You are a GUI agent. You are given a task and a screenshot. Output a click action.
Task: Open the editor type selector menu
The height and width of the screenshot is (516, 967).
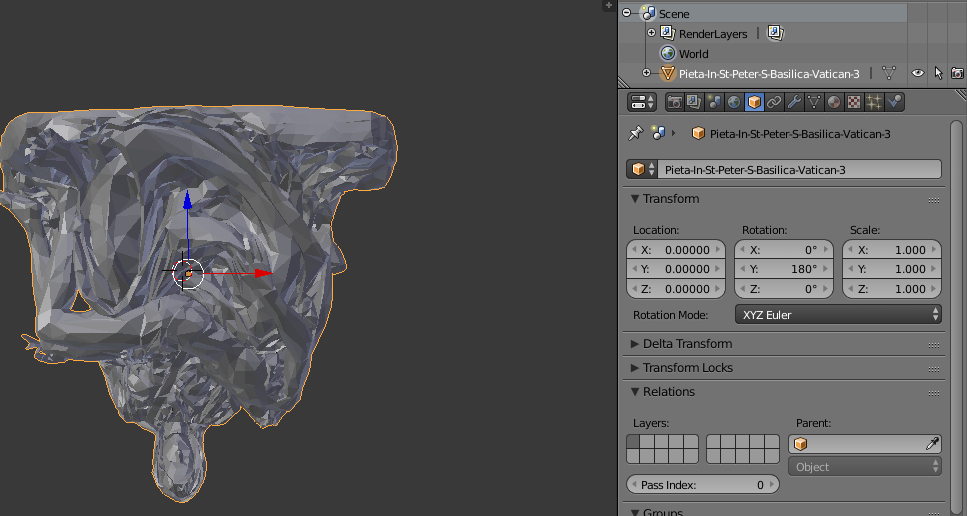[642, 102]
